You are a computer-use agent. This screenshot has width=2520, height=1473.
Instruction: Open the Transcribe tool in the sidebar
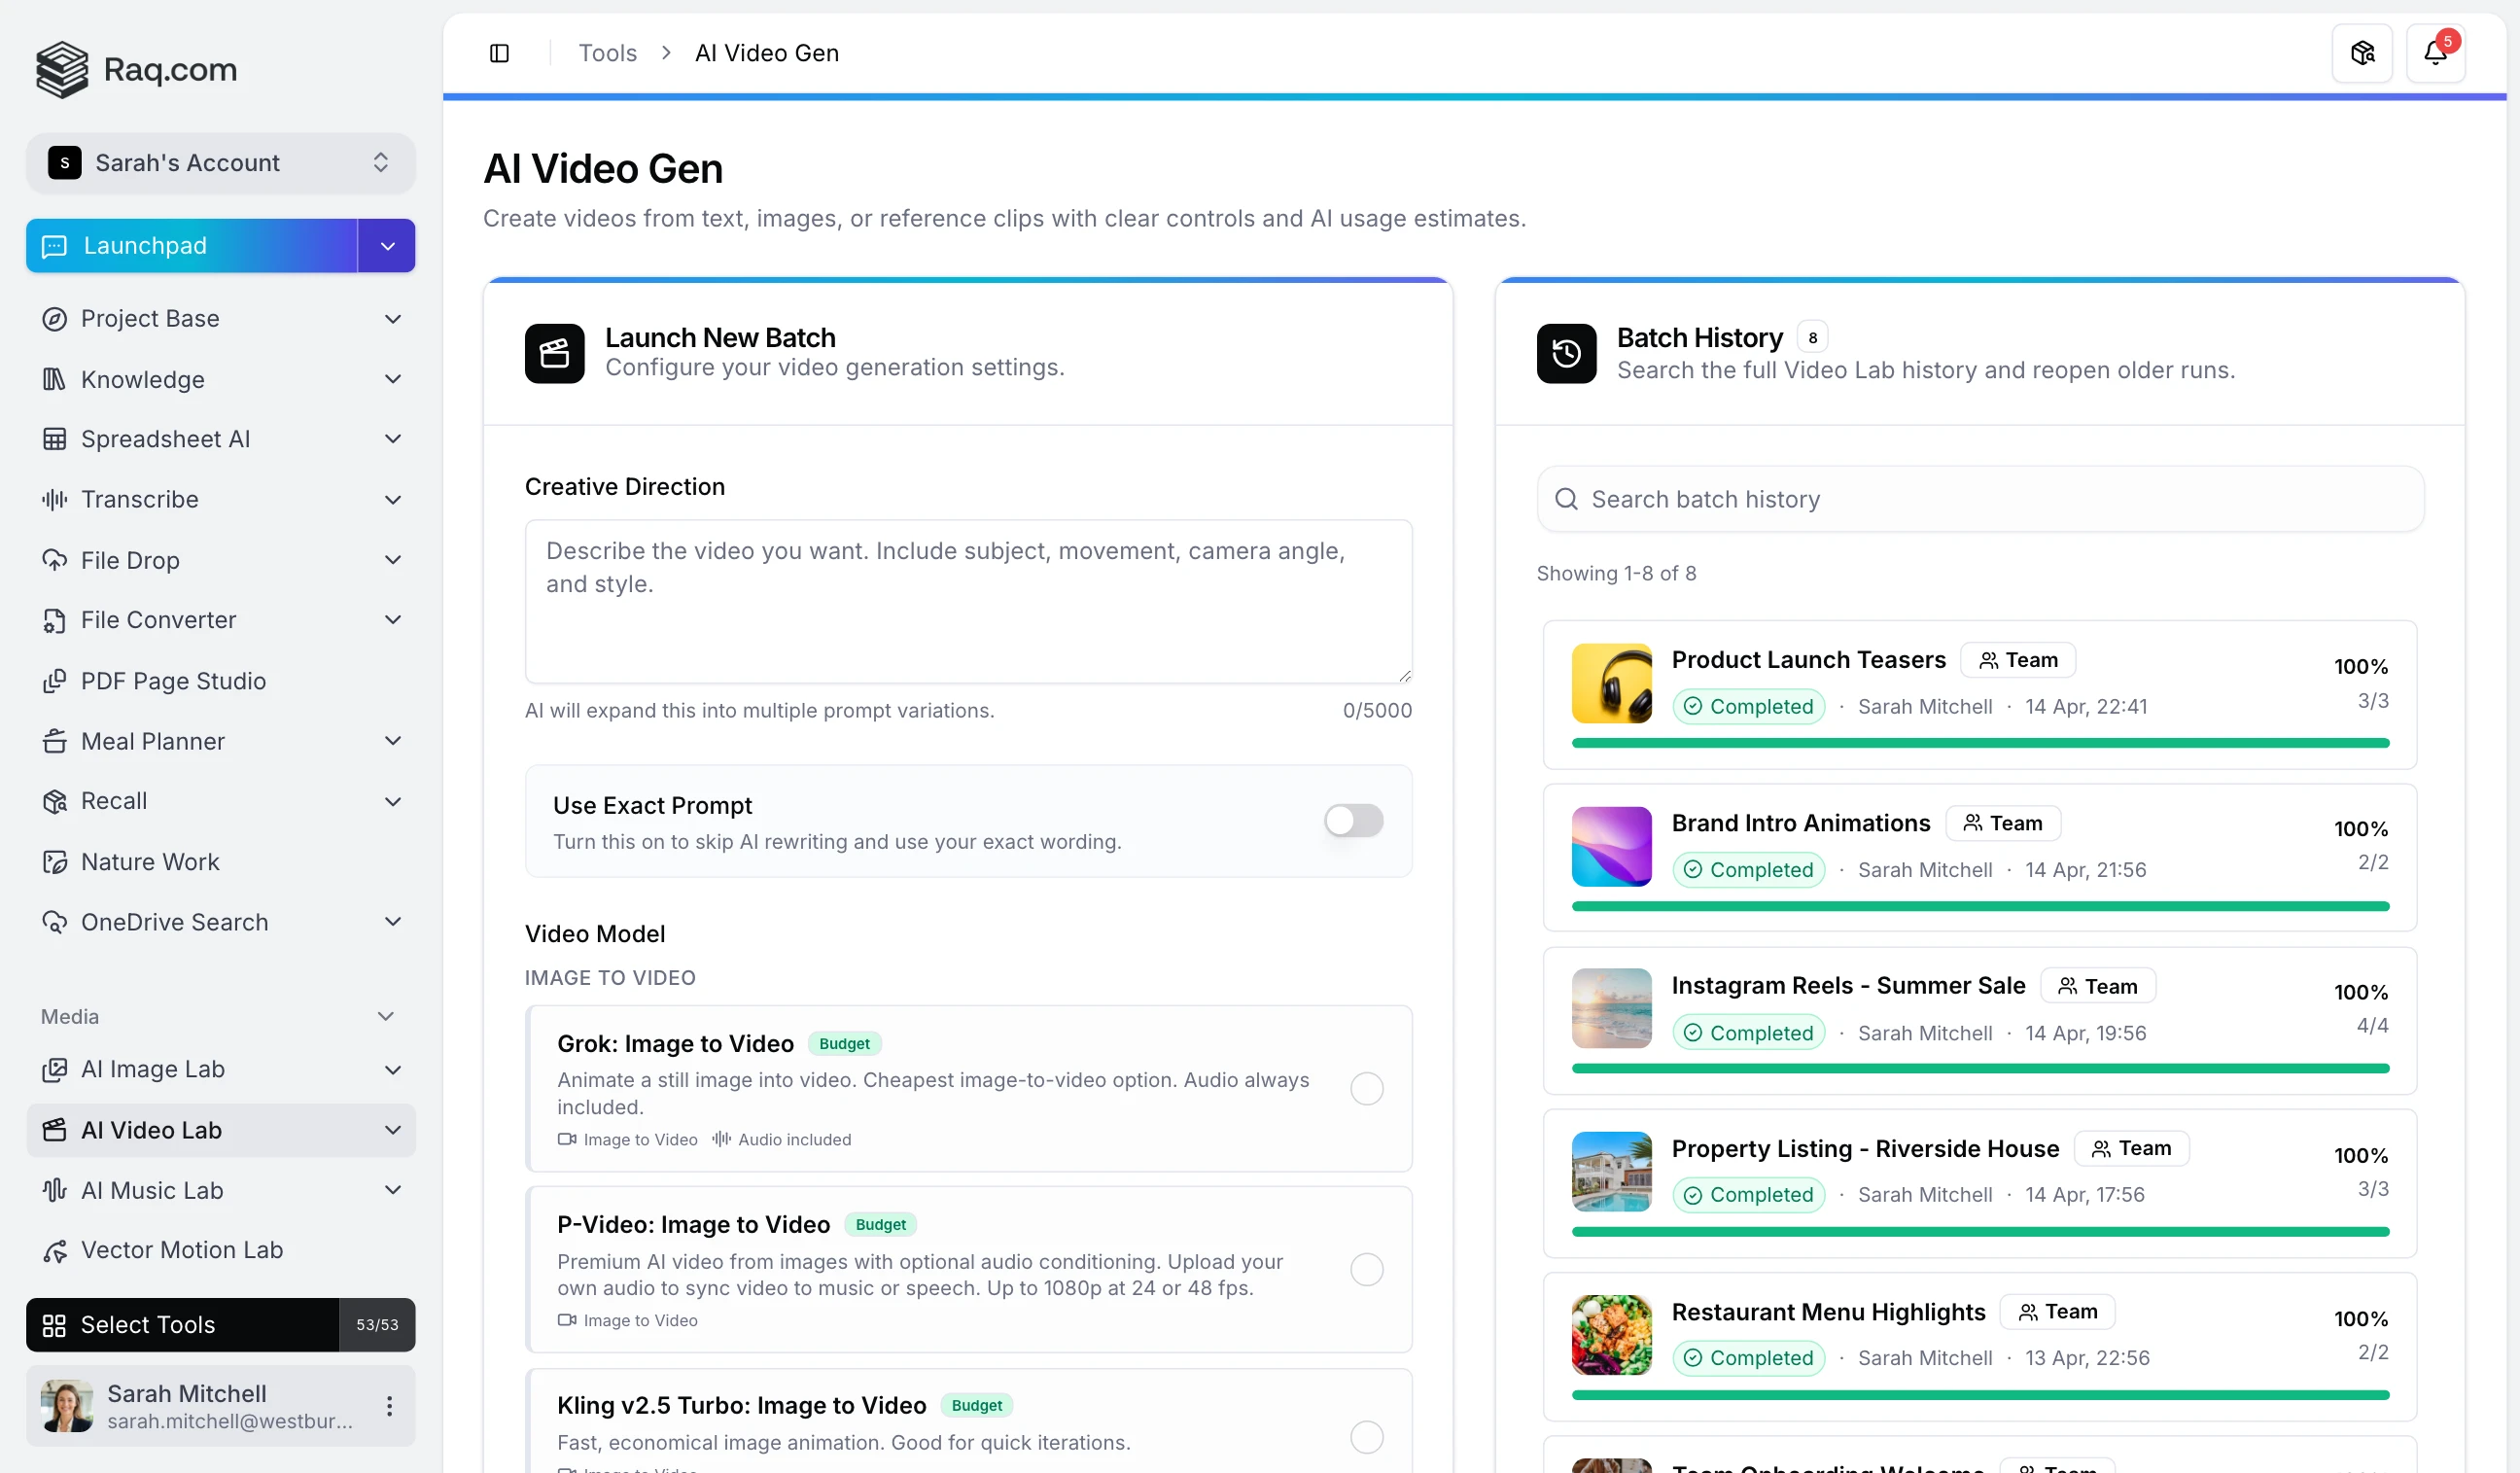[140, 499]
